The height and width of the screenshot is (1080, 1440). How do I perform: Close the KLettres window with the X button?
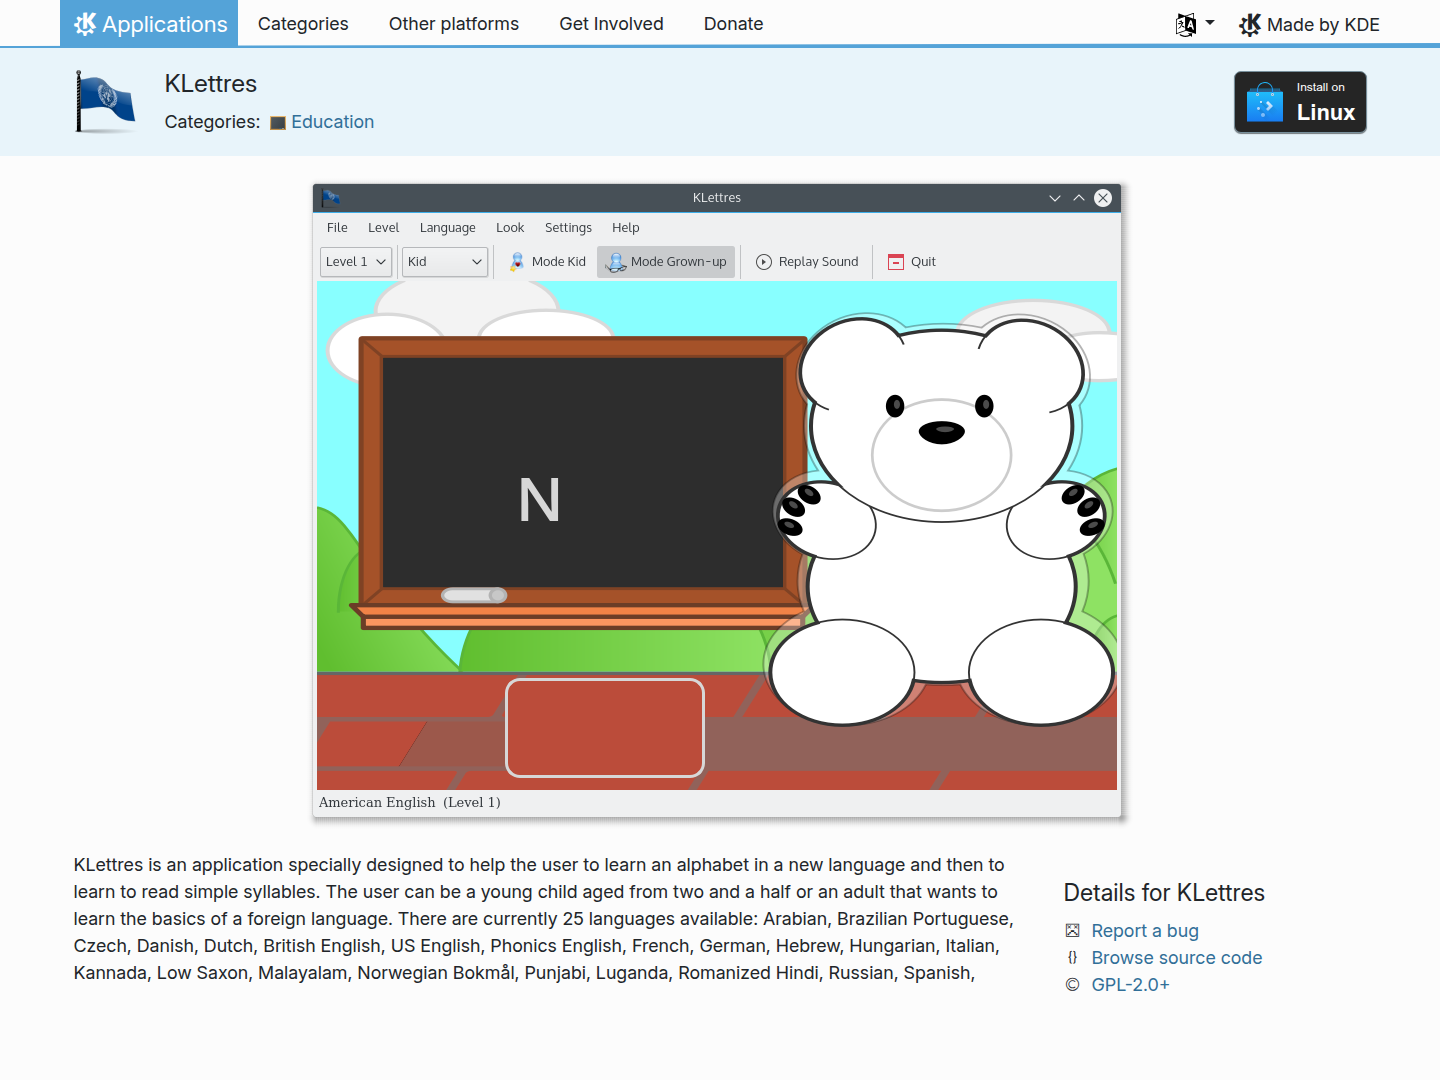coord(1103,198)
